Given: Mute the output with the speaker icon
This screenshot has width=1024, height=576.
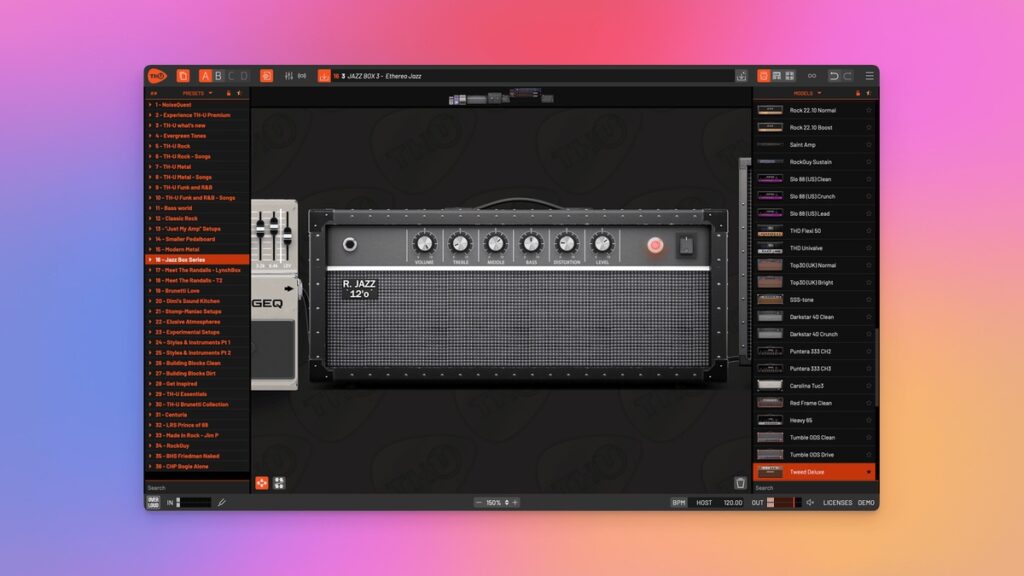Looking at the screenshot, I should point(809,503).
